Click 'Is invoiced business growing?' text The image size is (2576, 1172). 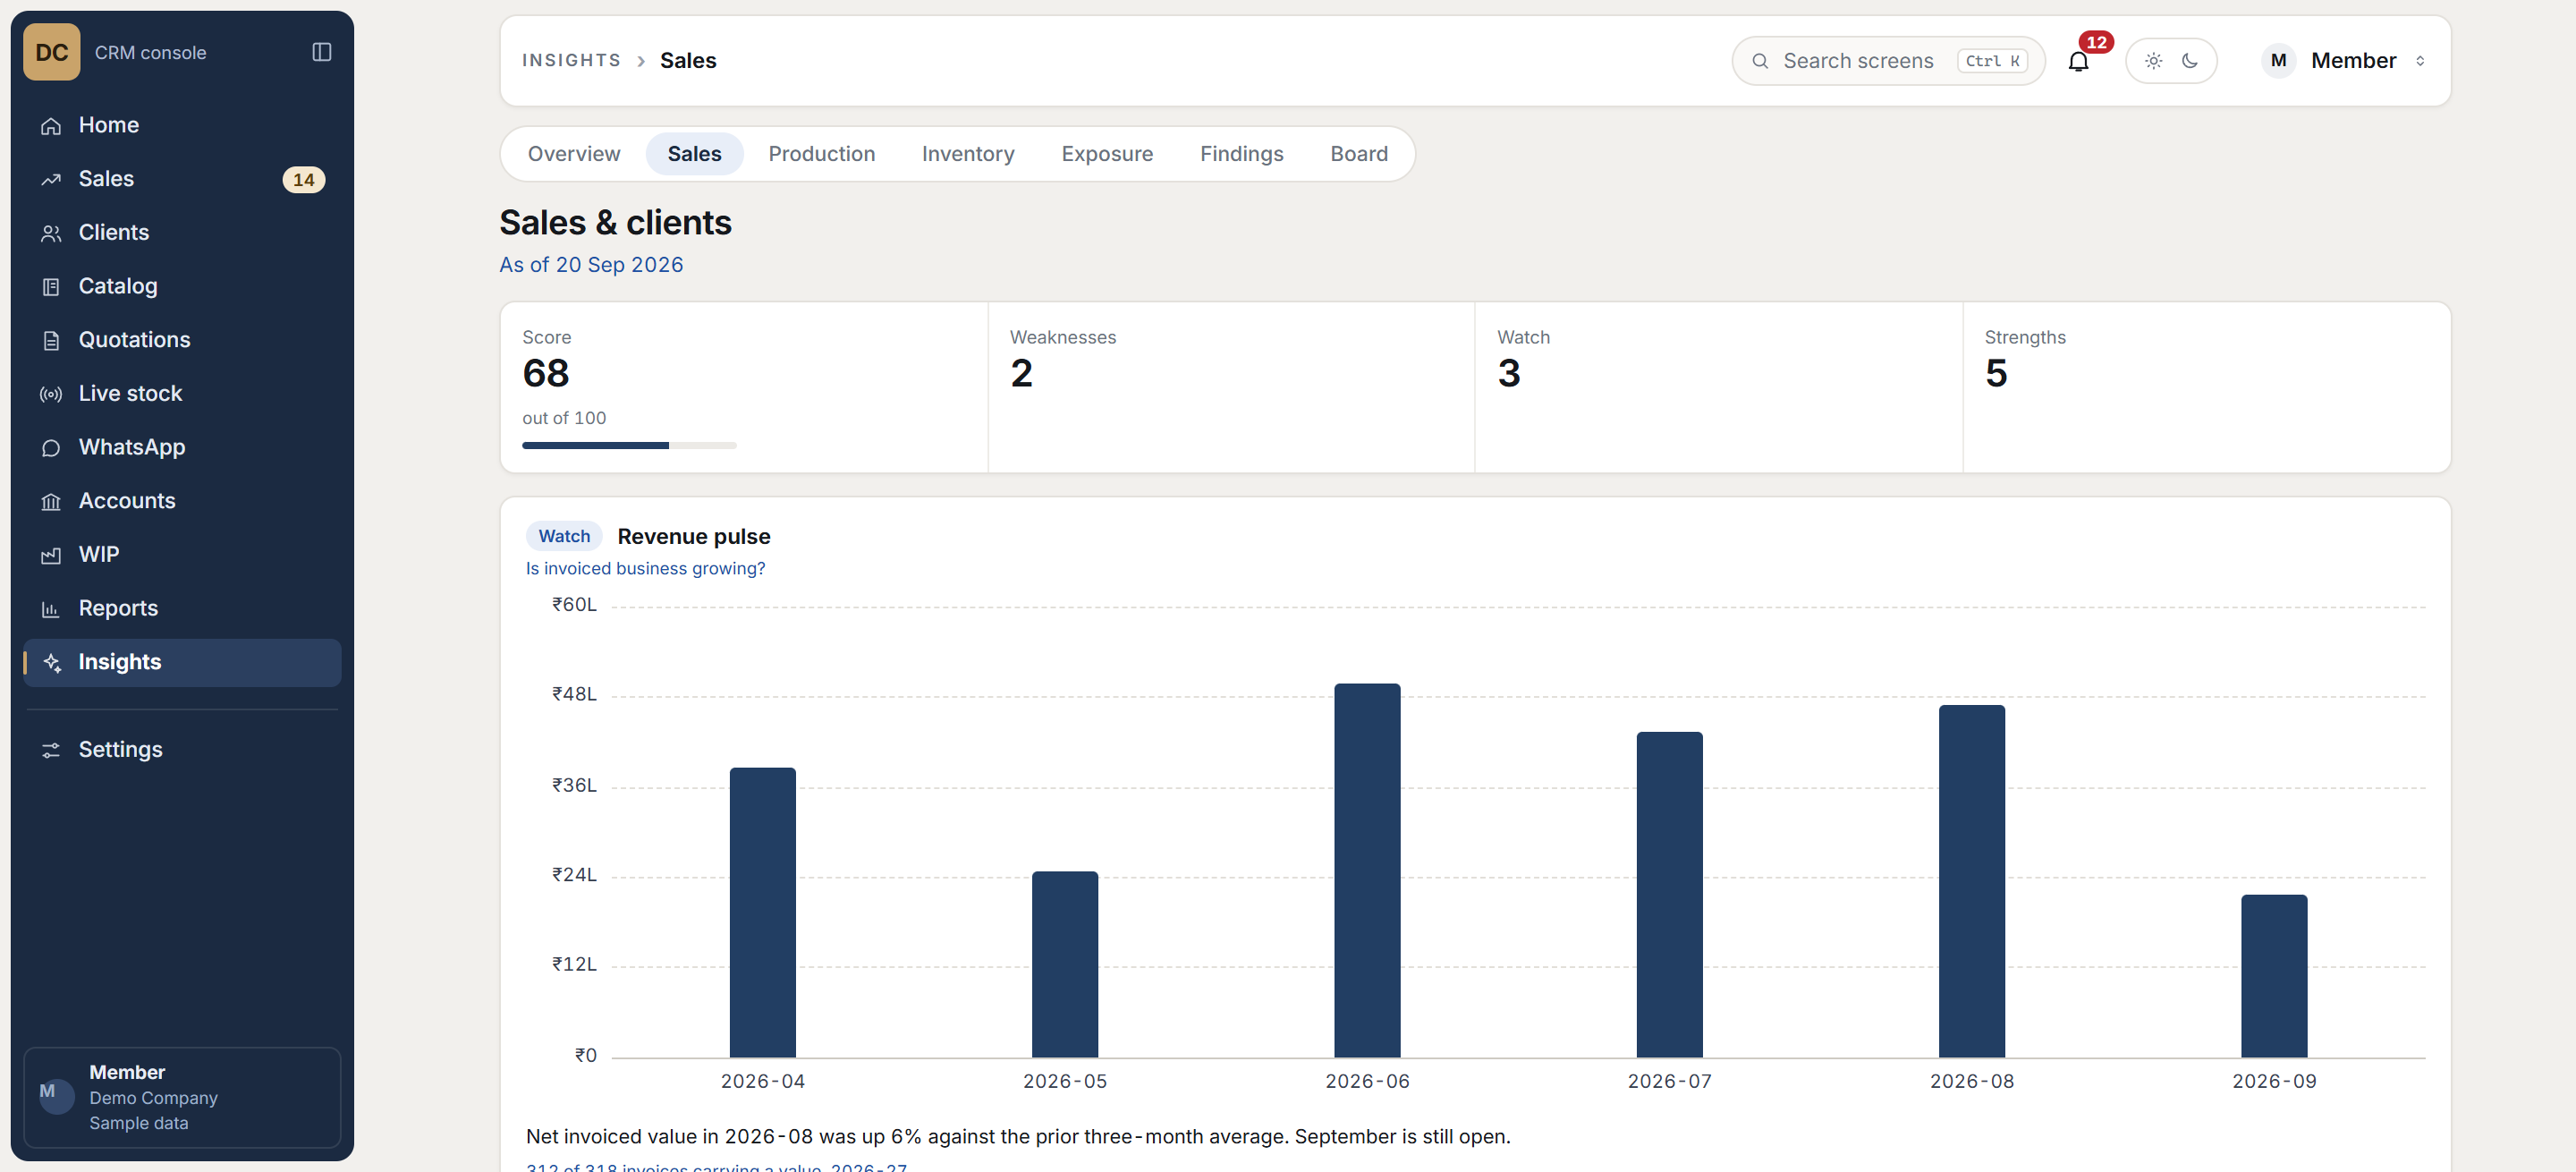(645, 568)
